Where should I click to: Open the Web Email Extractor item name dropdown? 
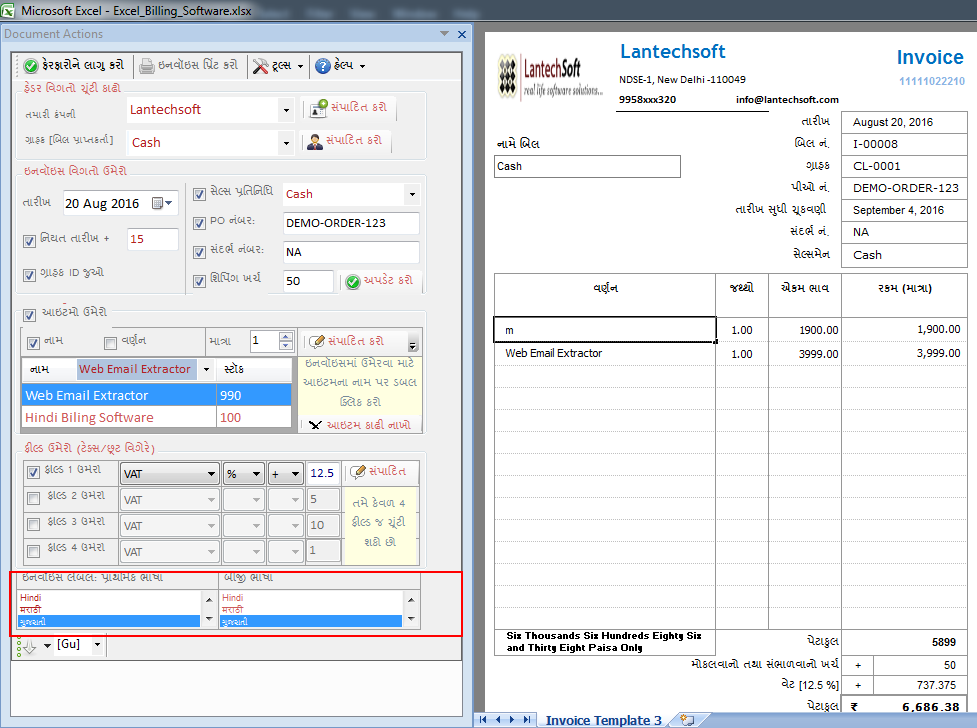pyautogui.click(x=206, y=370)
